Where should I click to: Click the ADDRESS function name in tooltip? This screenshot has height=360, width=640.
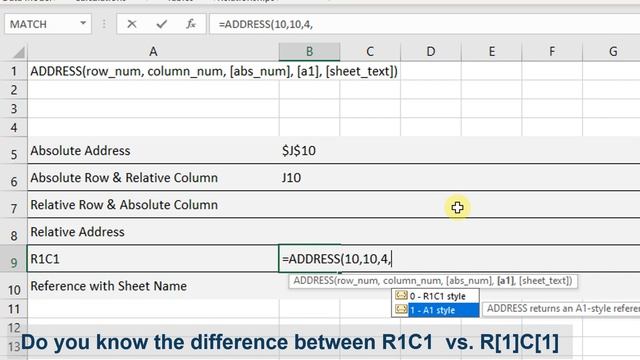click(x=313, y=281)
